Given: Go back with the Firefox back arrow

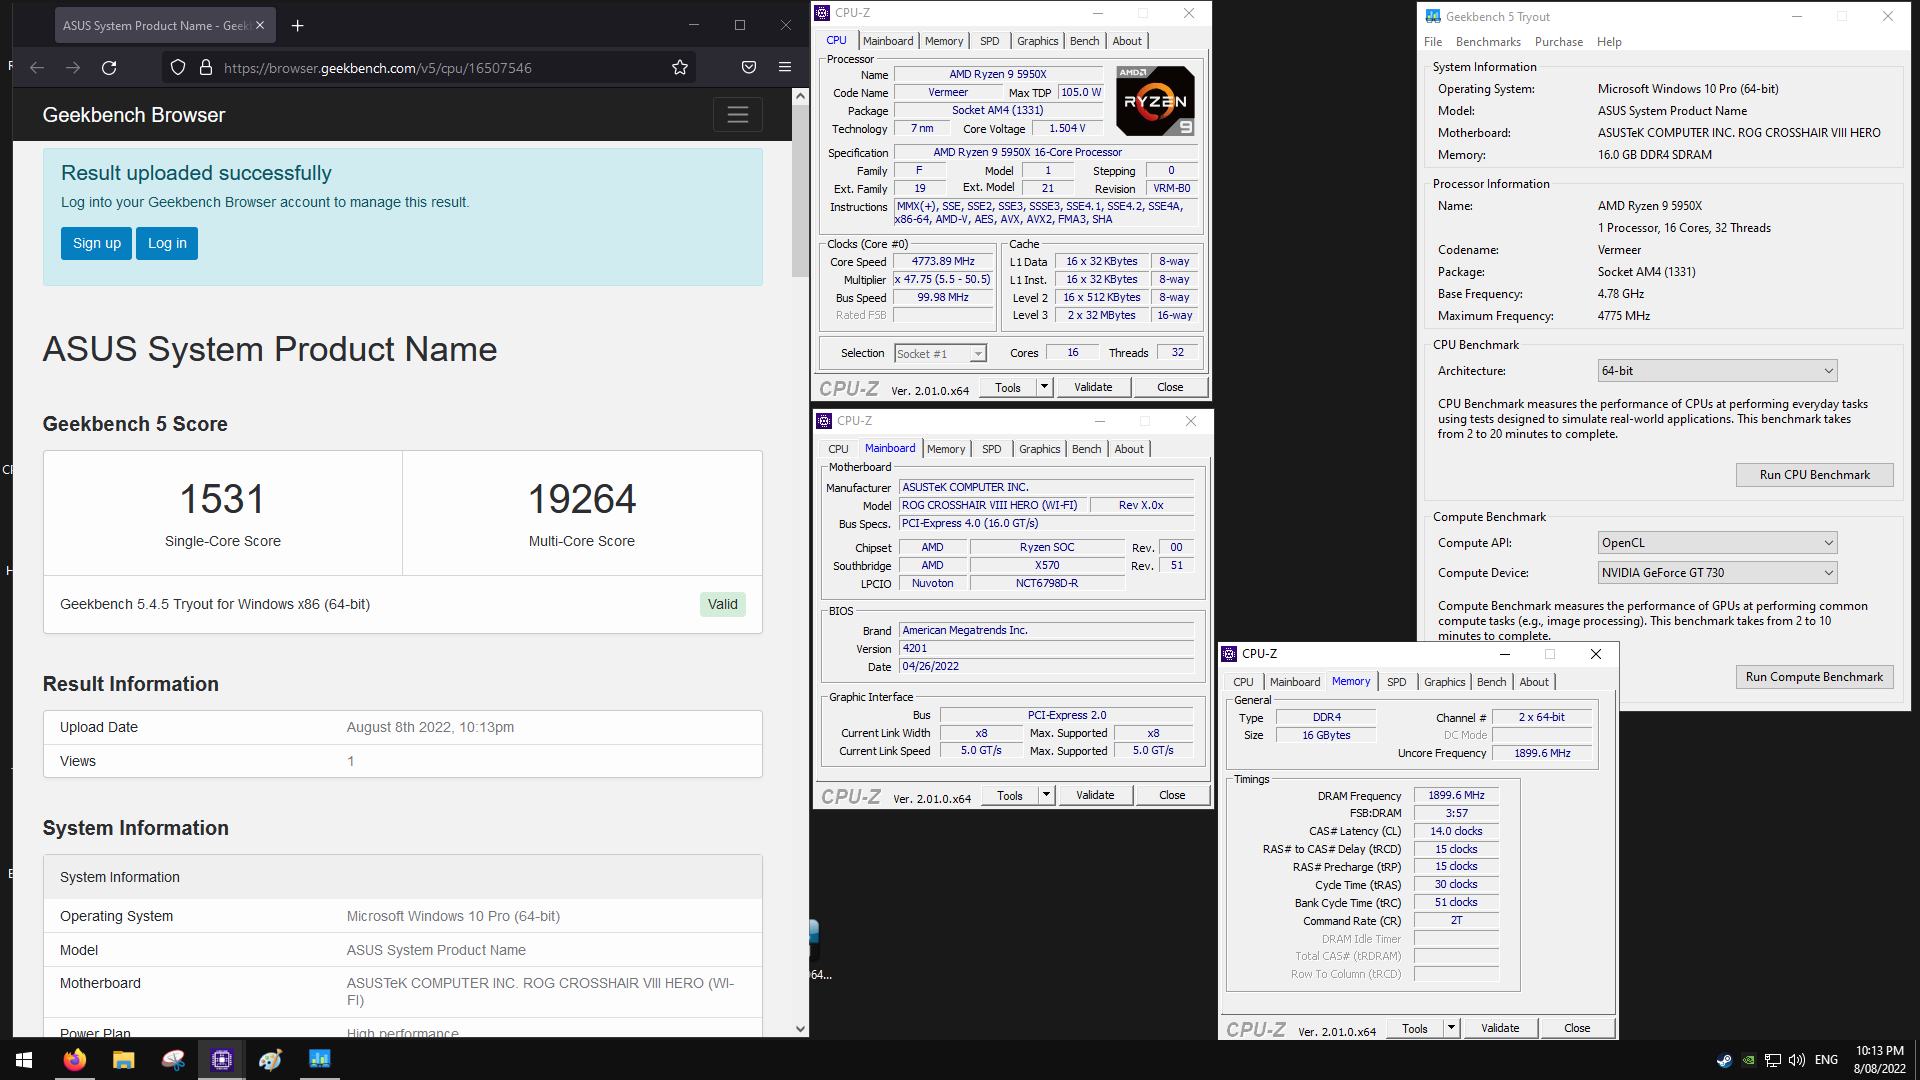Looking at the screenshot, I should point(37,68).
